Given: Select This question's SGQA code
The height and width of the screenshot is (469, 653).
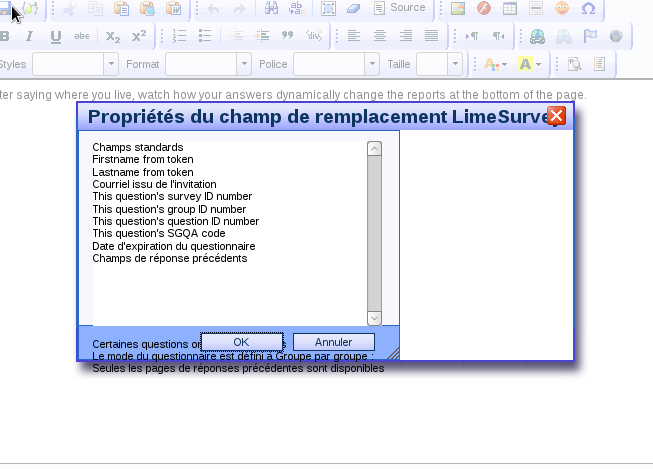Looking at the screenshot, I should pos(159,233).
